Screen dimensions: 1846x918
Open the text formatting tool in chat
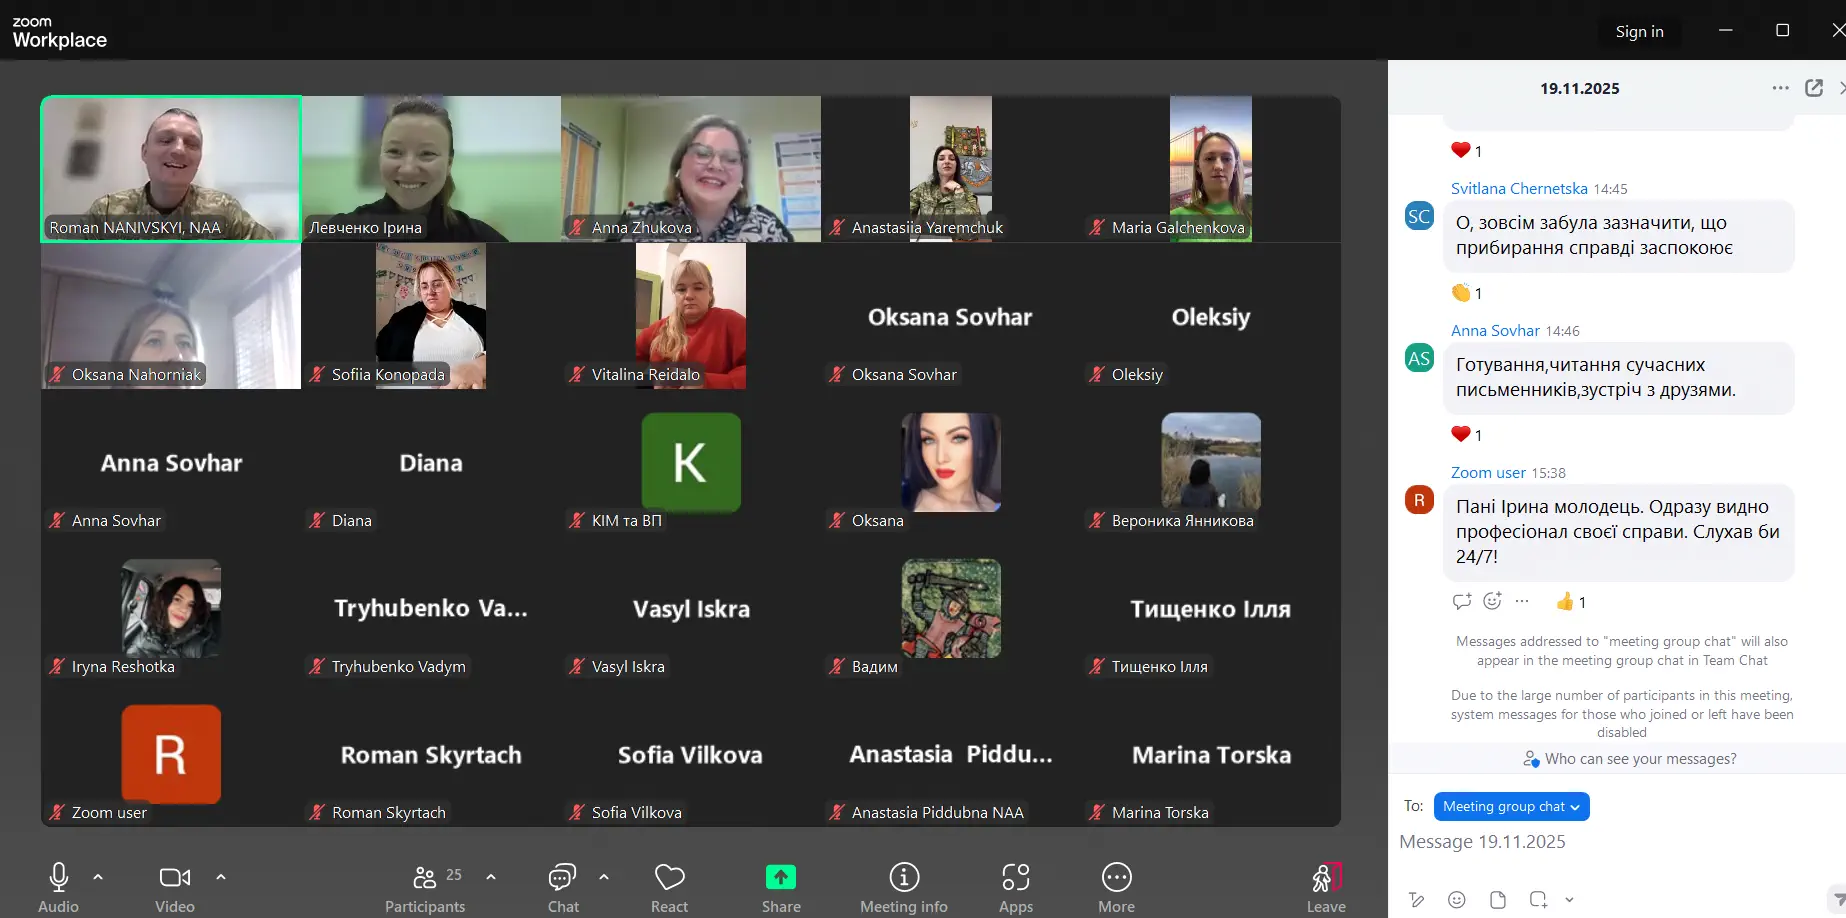coord(1416,899)
